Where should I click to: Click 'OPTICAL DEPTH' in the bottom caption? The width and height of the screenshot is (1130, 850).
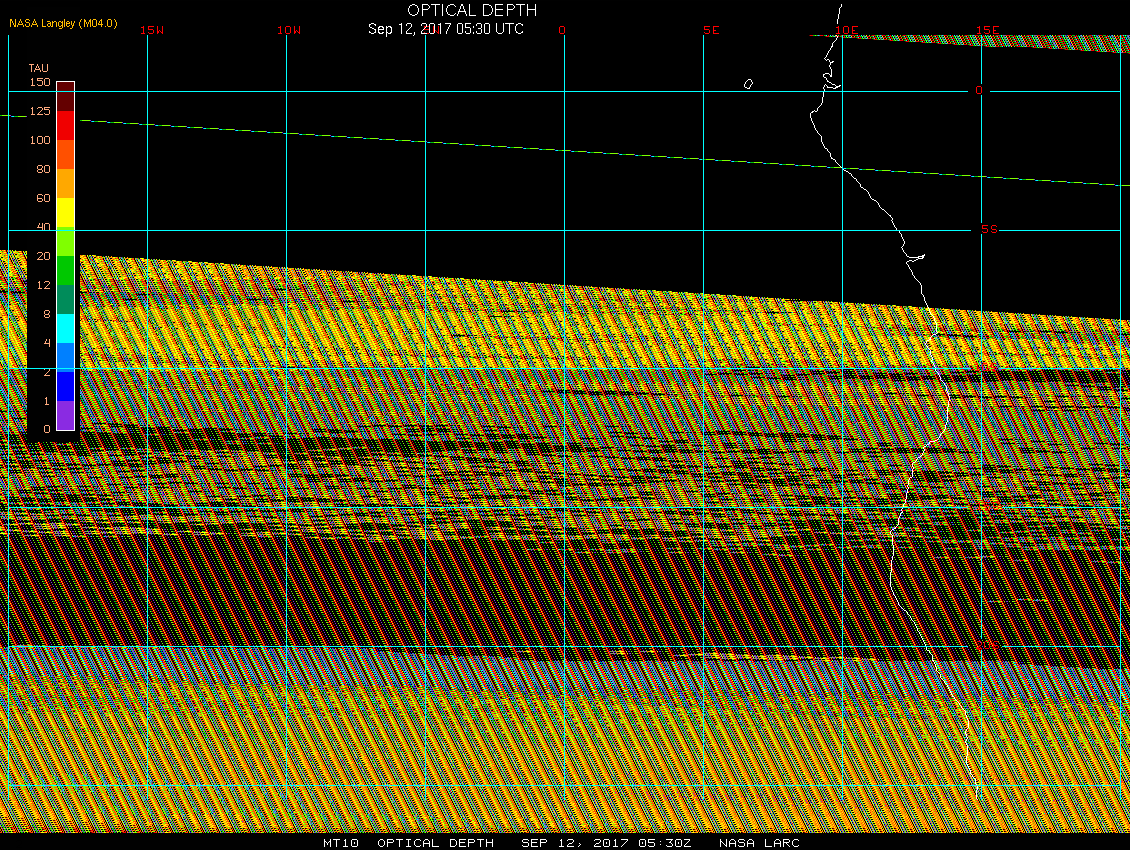435,843
